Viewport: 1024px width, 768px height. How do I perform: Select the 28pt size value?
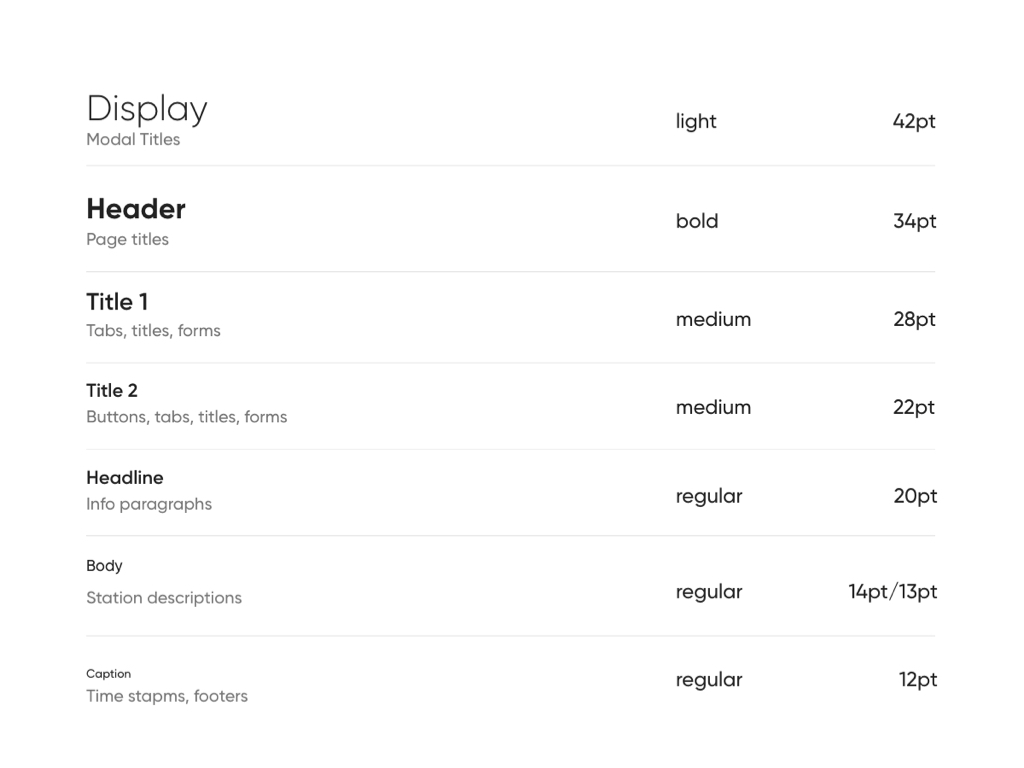point(914,320)
